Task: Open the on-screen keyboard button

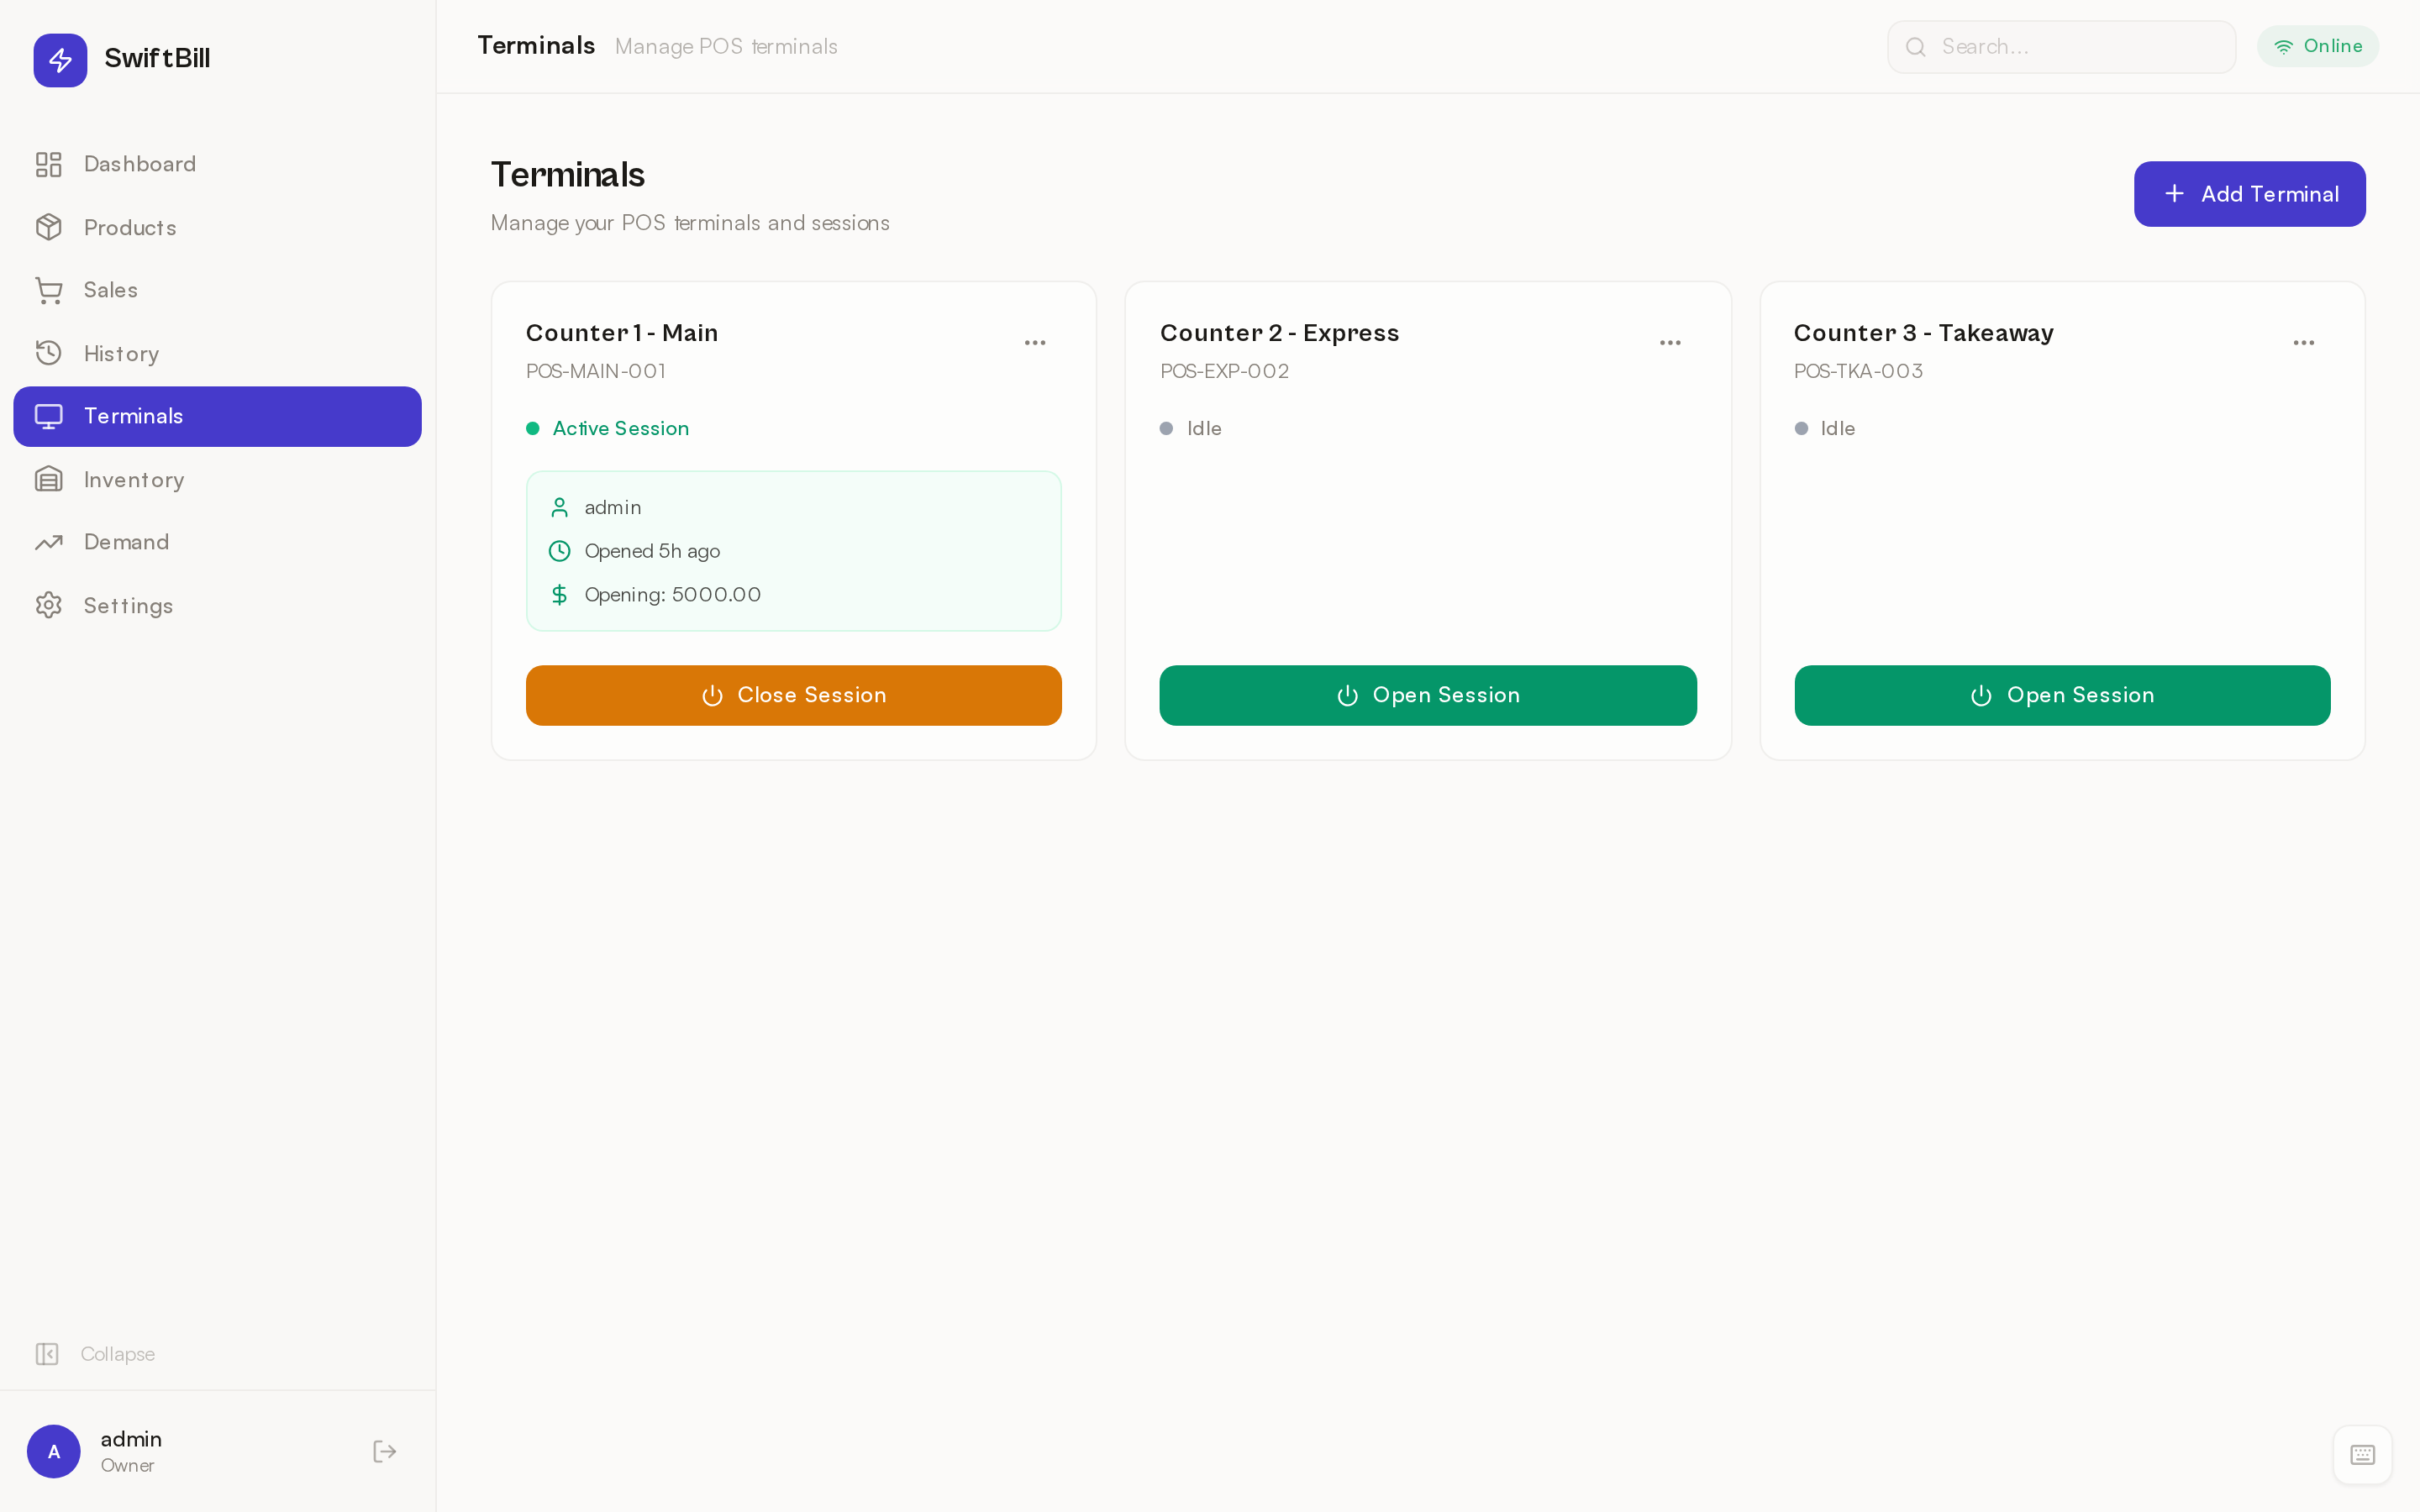Action: pos(2362,1454)
